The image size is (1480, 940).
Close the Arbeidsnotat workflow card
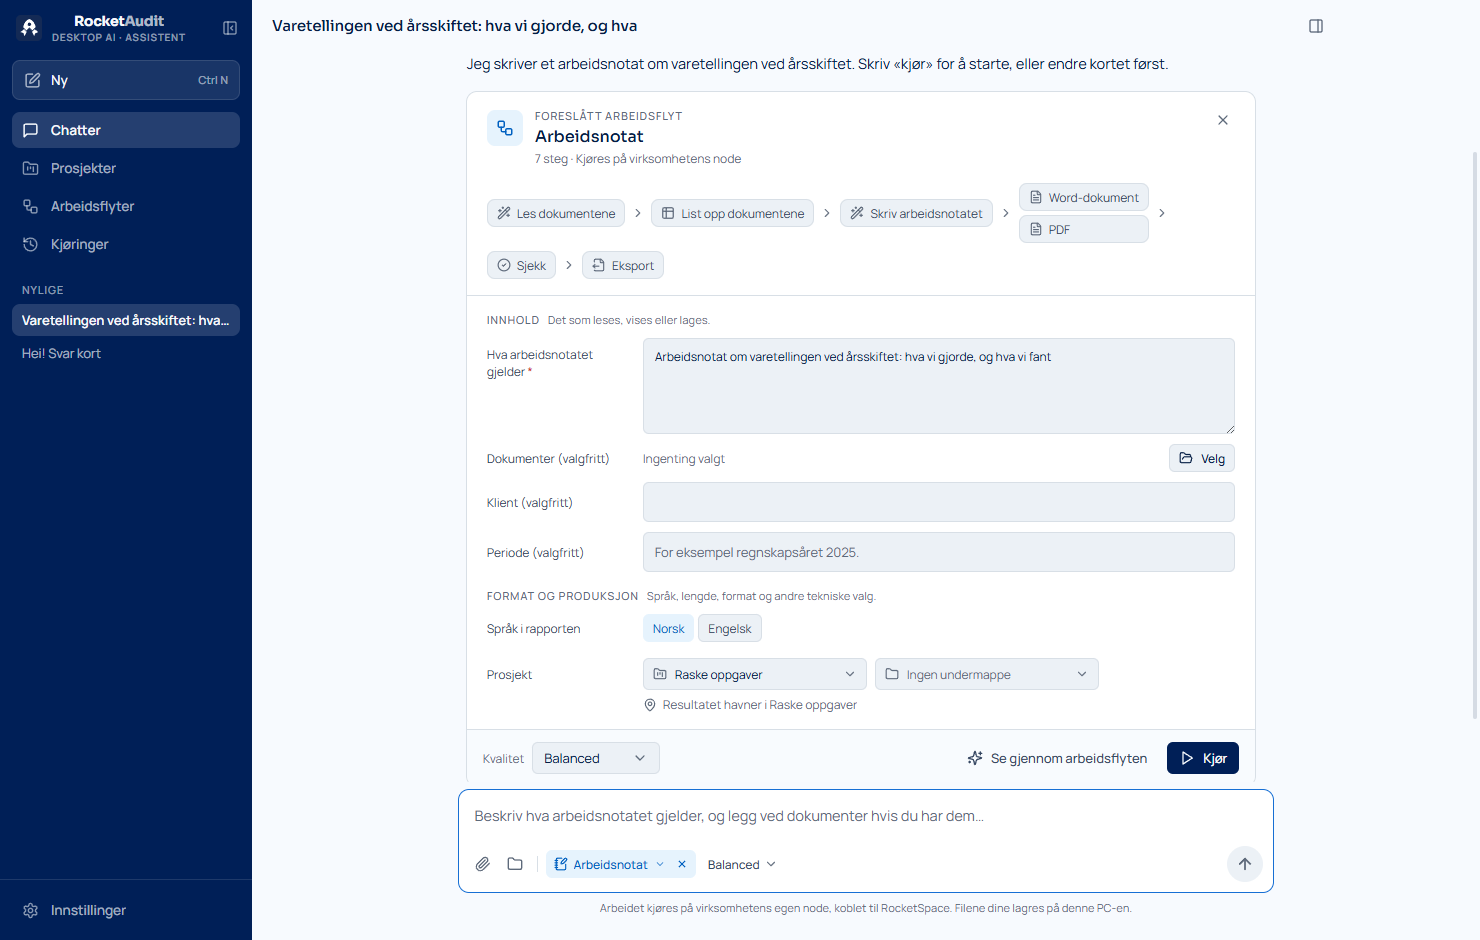(1223, 120)
